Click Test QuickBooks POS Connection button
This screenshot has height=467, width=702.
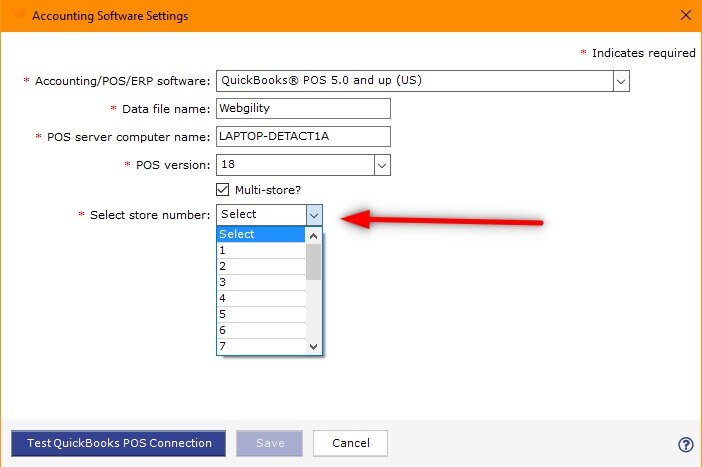coord(119,443)
